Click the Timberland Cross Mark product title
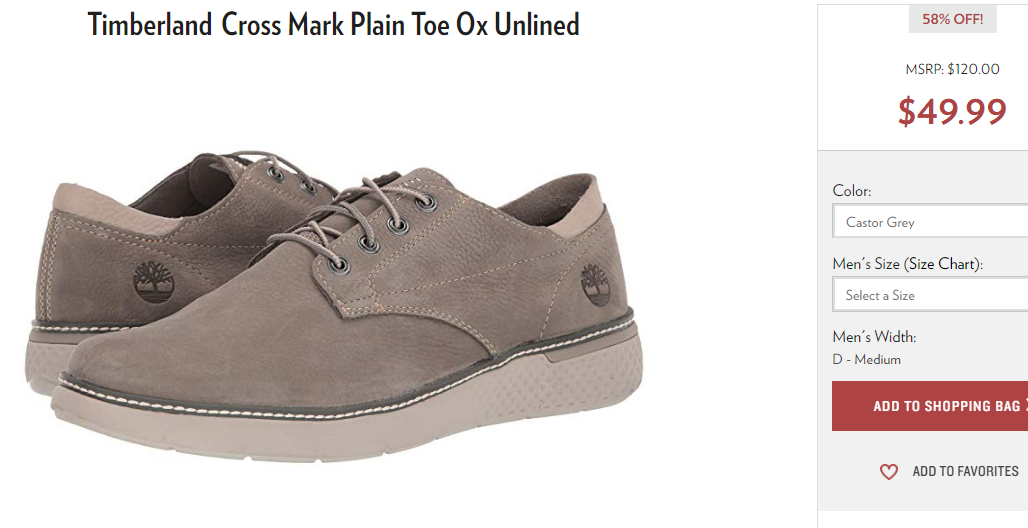 coord(334,25)
